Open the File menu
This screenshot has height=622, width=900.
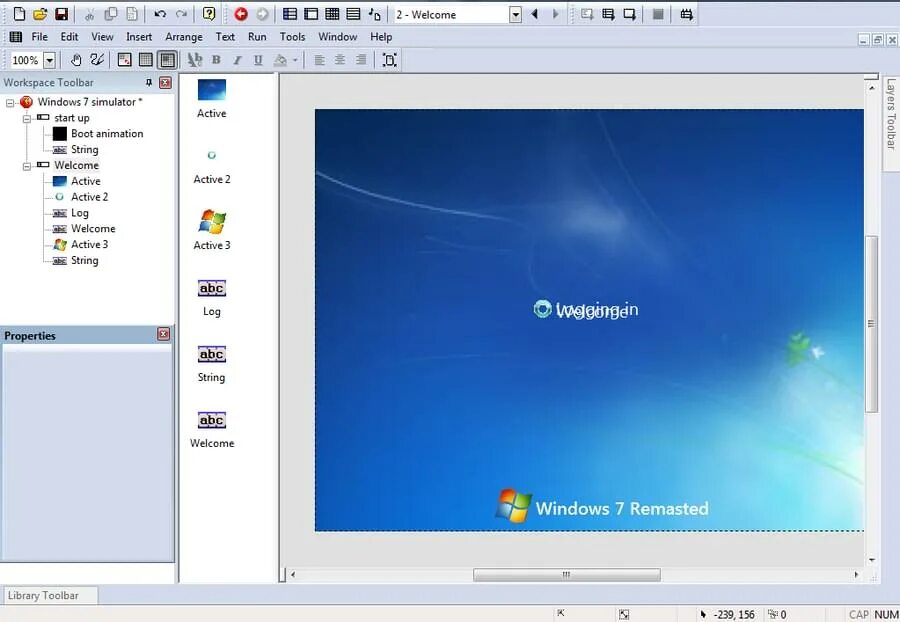pyautogui.click(x=40, y=37)
